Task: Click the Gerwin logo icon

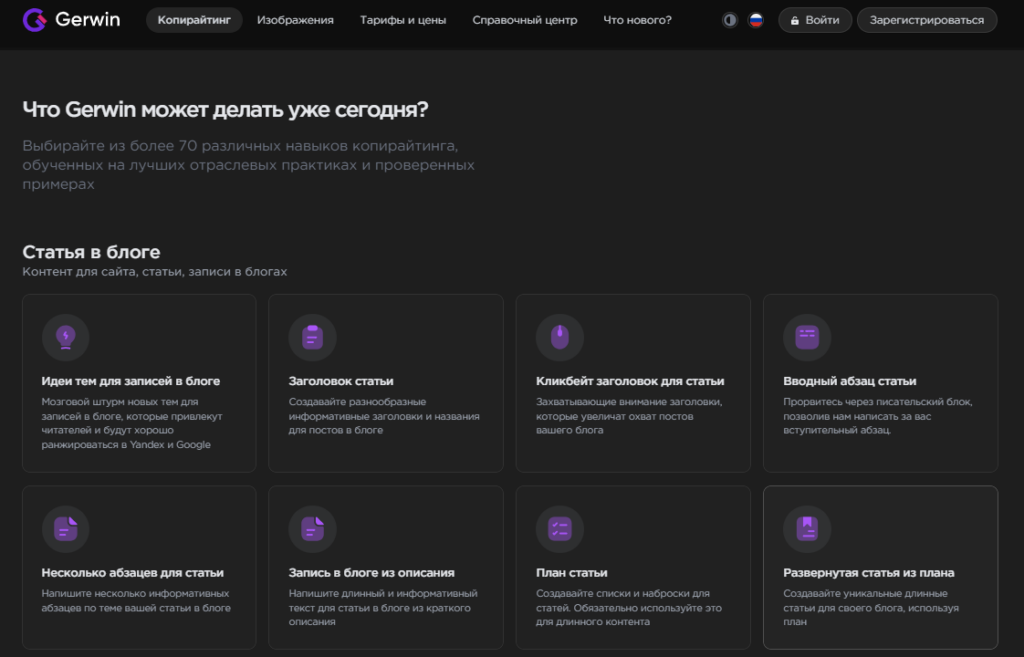Action: tap(34, 20)
